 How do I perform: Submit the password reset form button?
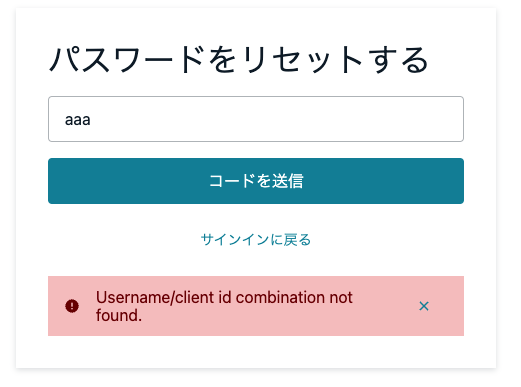pos(256,181)
